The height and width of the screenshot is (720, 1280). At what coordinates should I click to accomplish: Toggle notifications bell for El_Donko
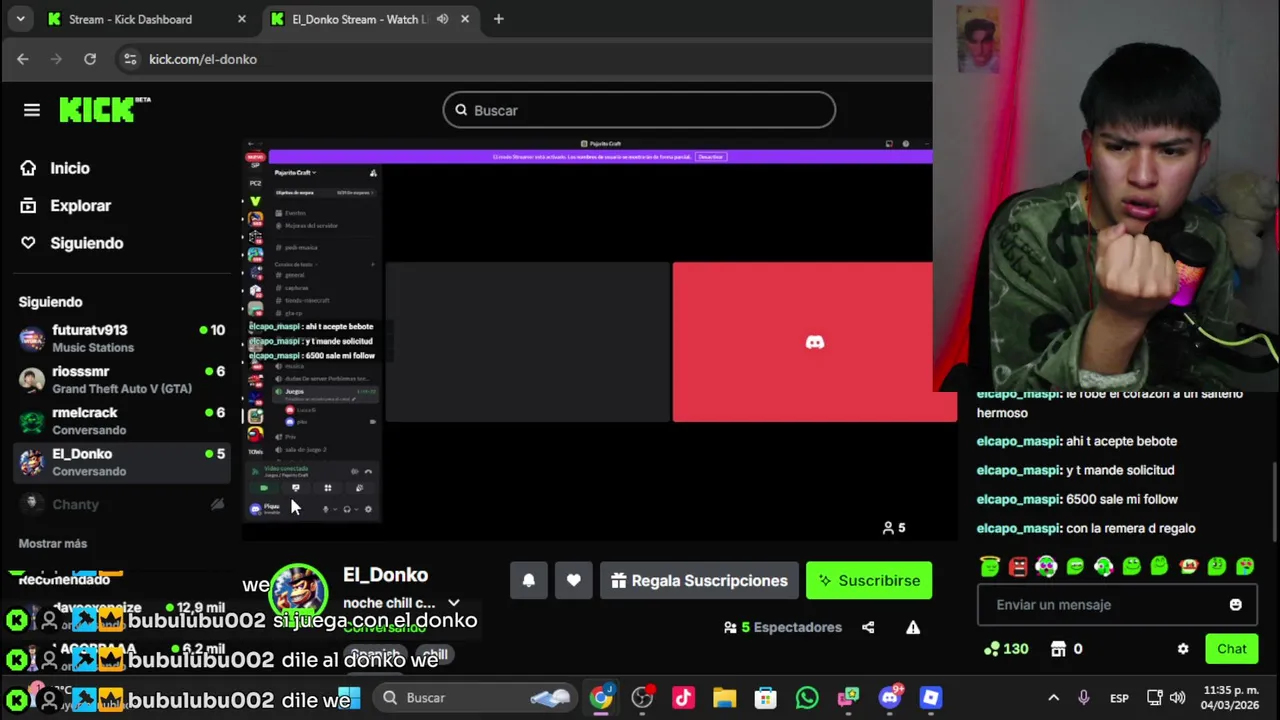click(529, 580)
